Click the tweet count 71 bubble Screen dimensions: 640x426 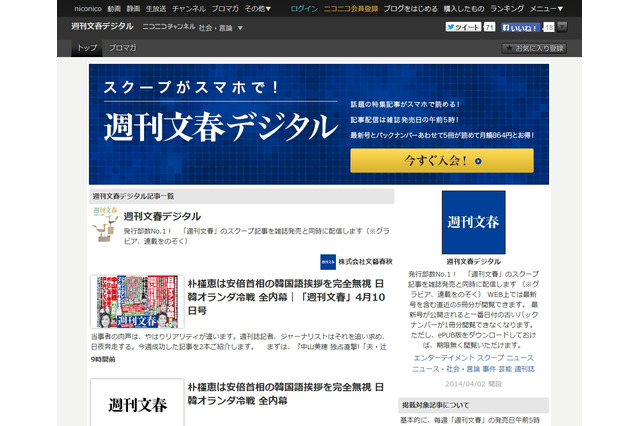tap(489, 27)
